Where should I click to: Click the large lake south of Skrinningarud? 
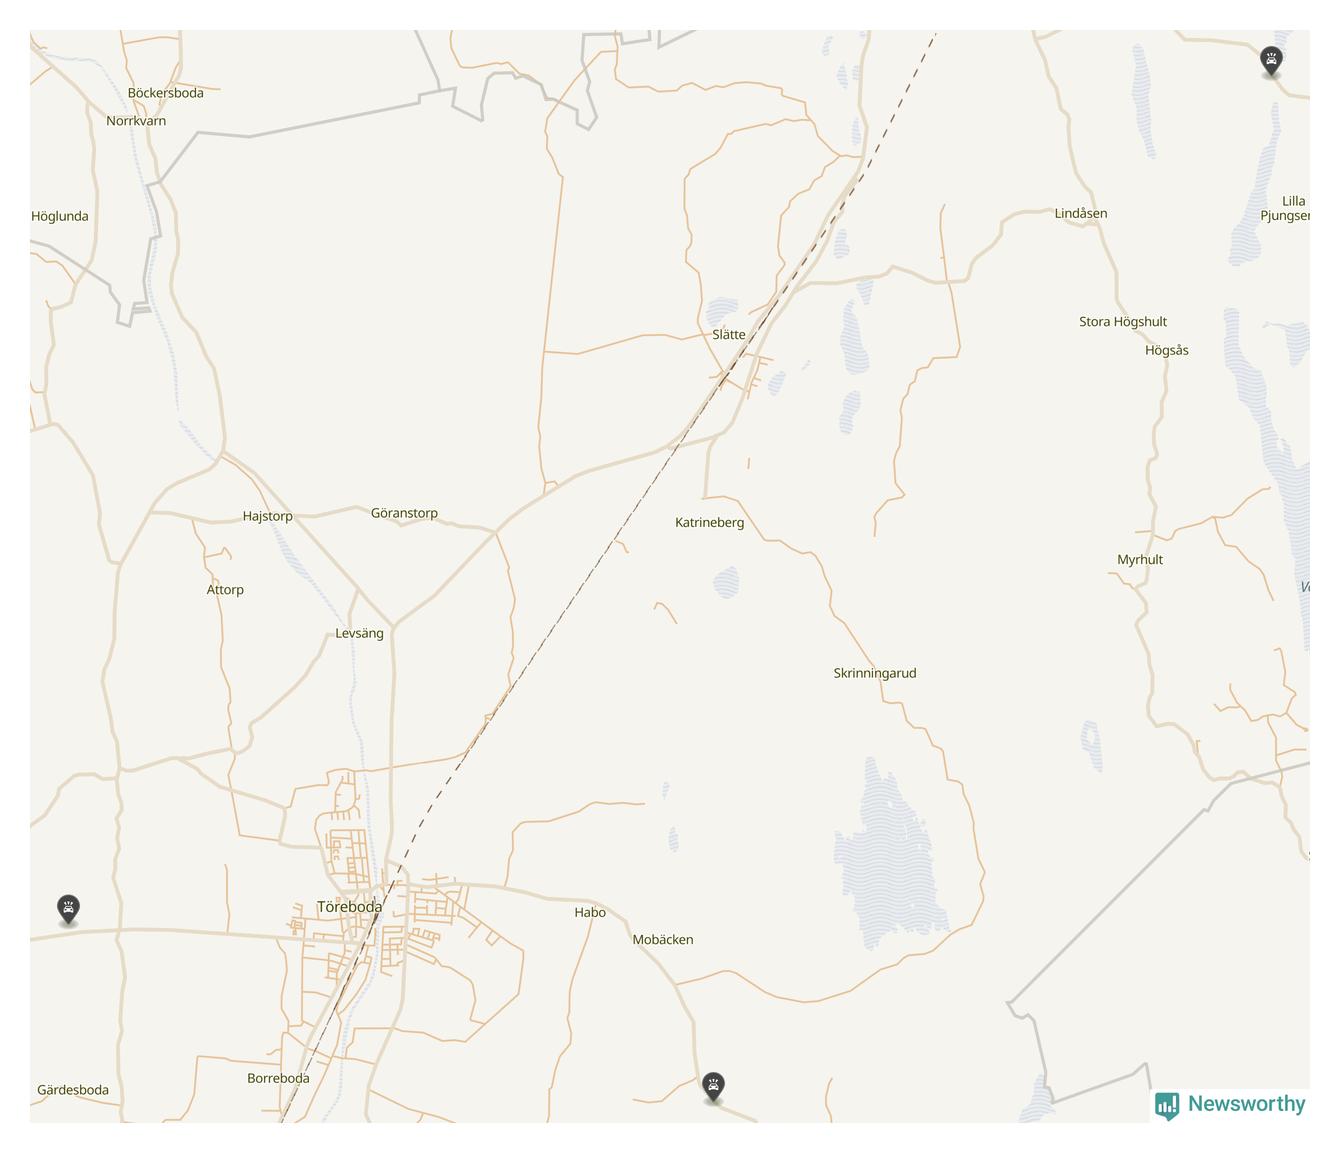890,855
